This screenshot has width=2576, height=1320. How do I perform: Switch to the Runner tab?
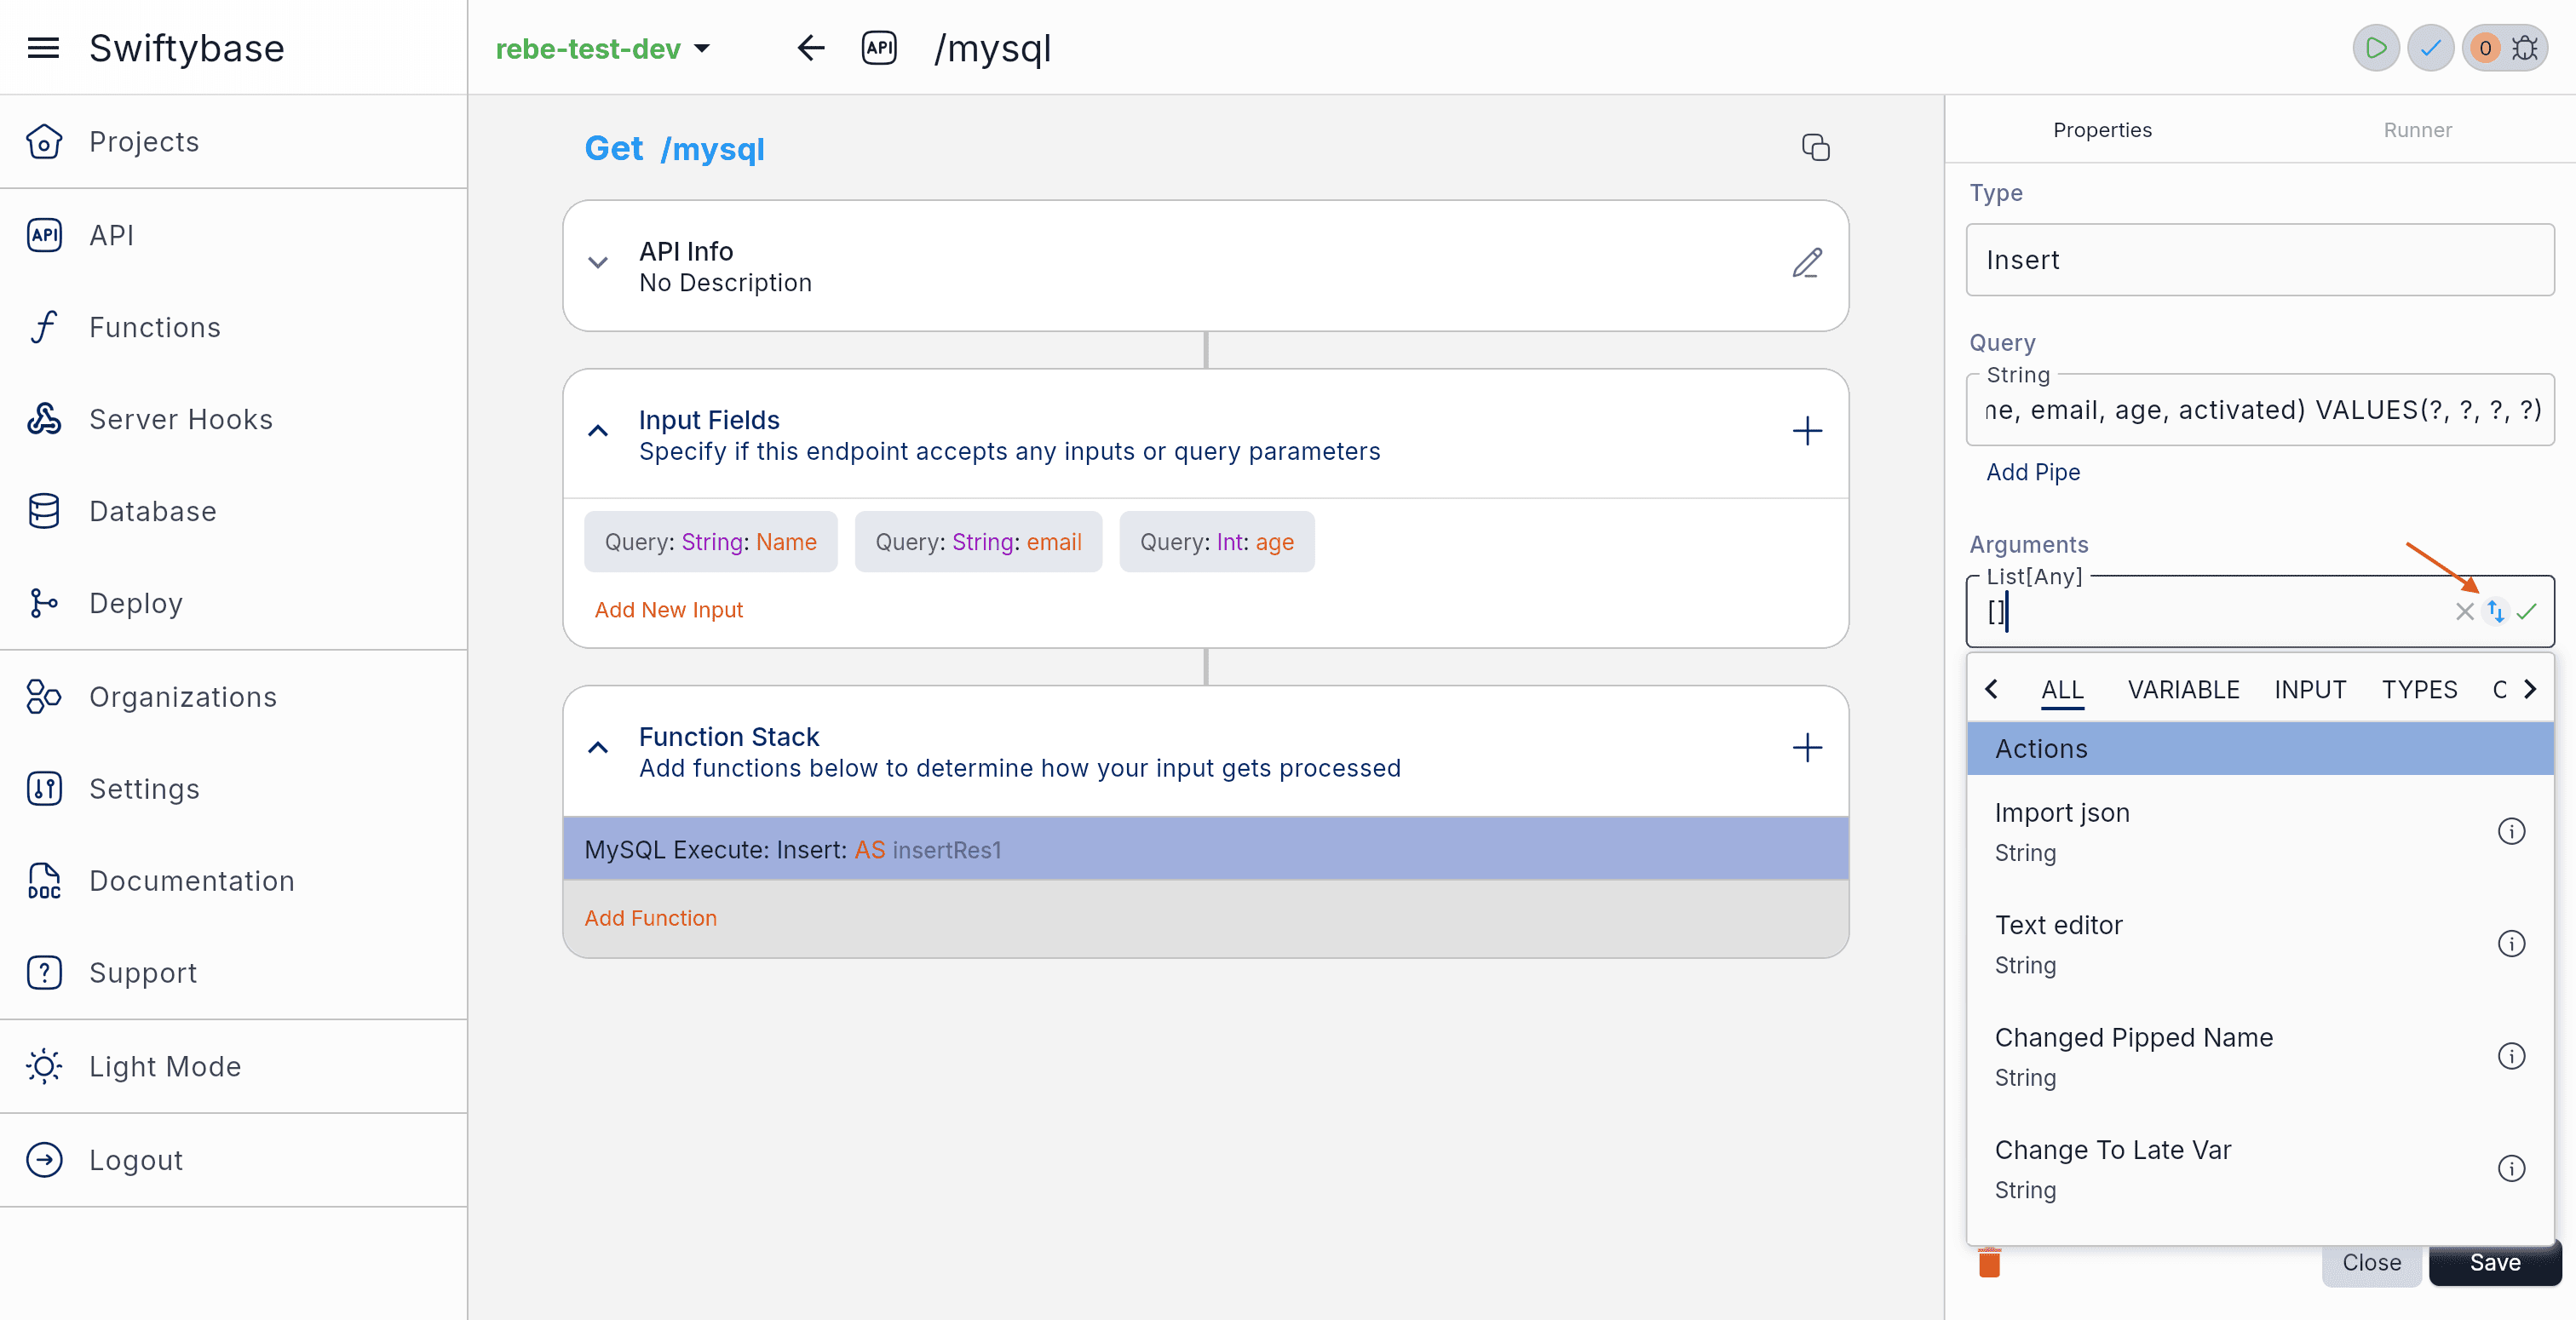click(x=2417, y=130)
